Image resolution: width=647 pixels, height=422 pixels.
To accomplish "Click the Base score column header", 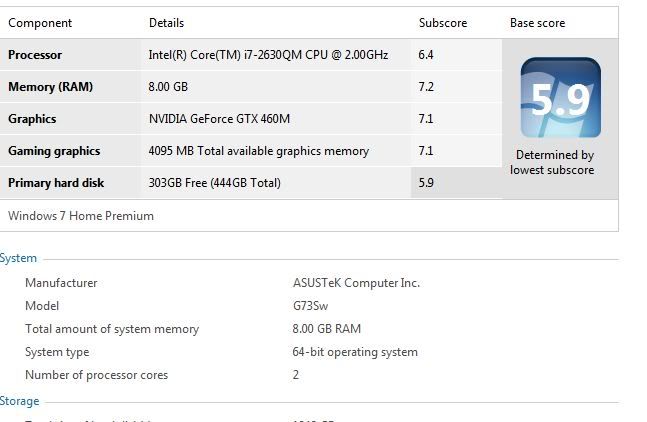I will 537,23.
